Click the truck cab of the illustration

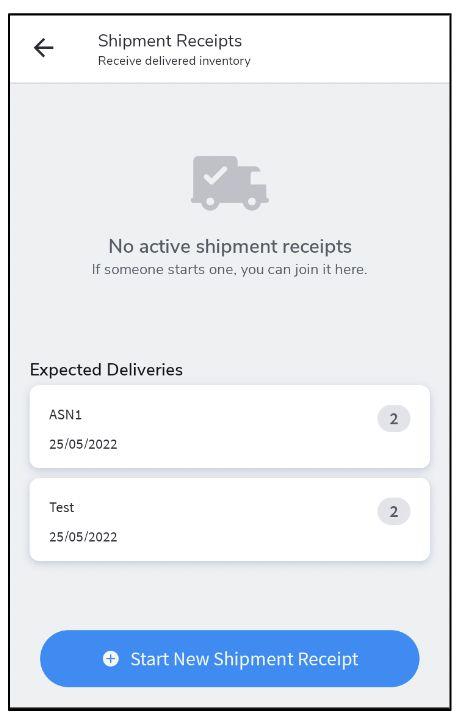253,183
